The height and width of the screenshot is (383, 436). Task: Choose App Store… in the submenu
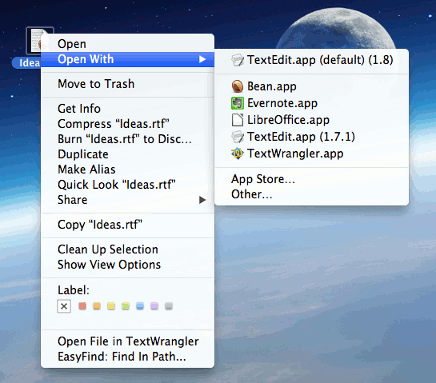click(312, 179)
